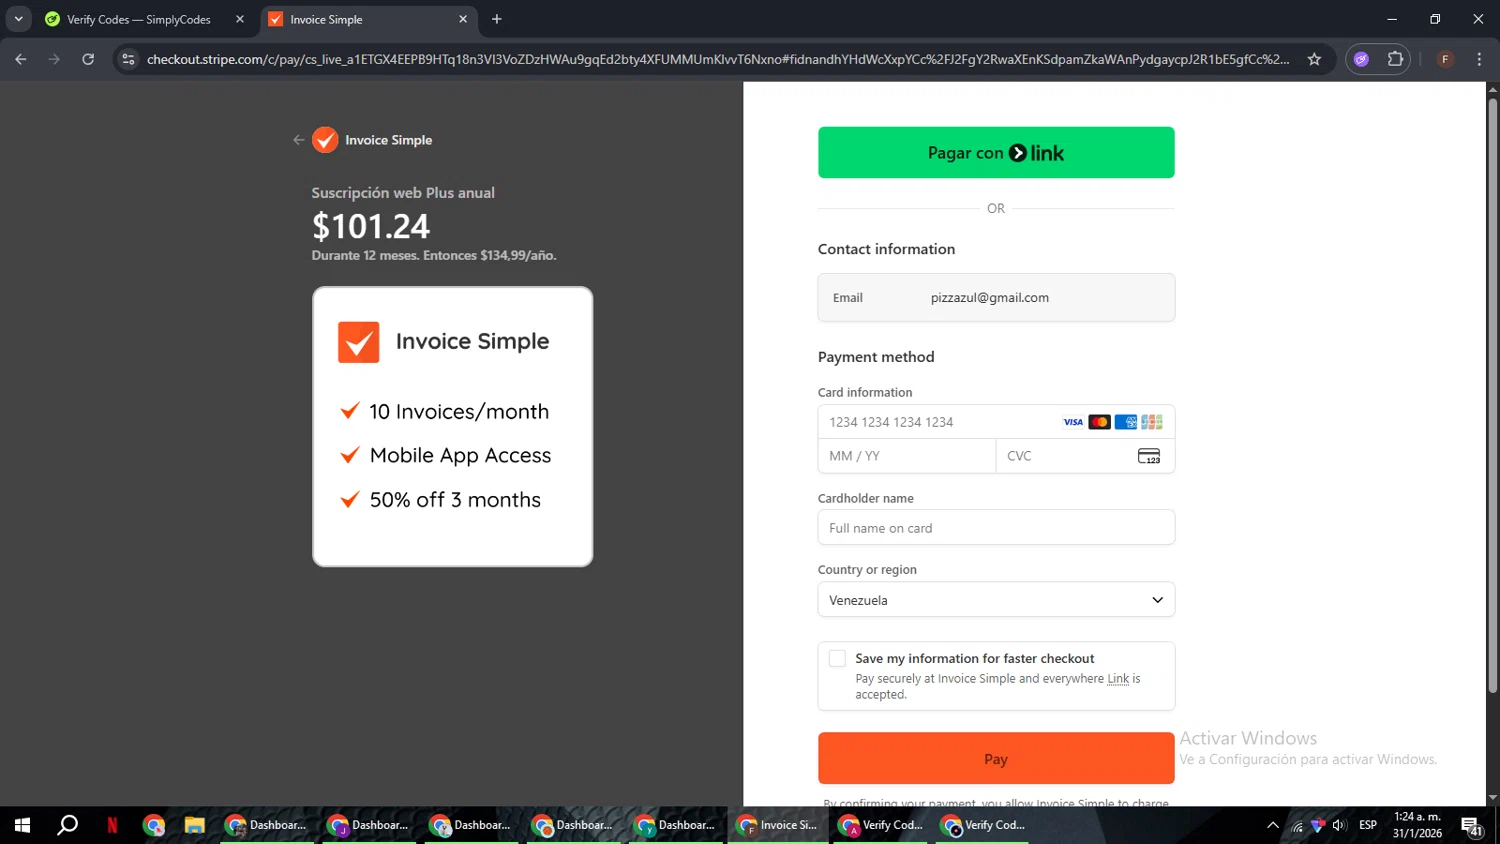Viewport: 1500px width, 844px height.
Task: Click the page vertical scrollbar
Action: coord(1492,395)
